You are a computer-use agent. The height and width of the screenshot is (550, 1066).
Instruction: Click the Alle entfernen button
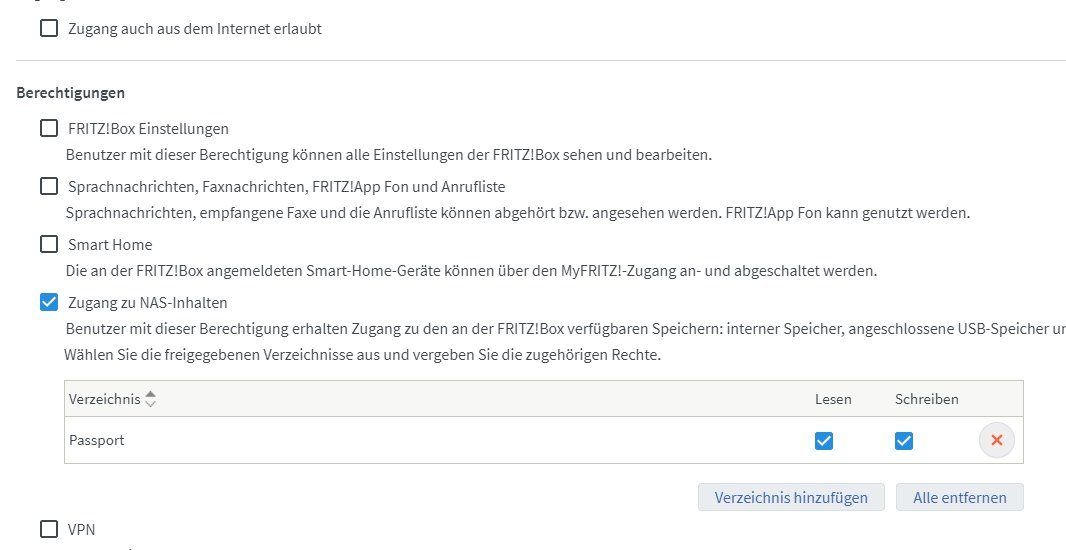tap(960, 497)
